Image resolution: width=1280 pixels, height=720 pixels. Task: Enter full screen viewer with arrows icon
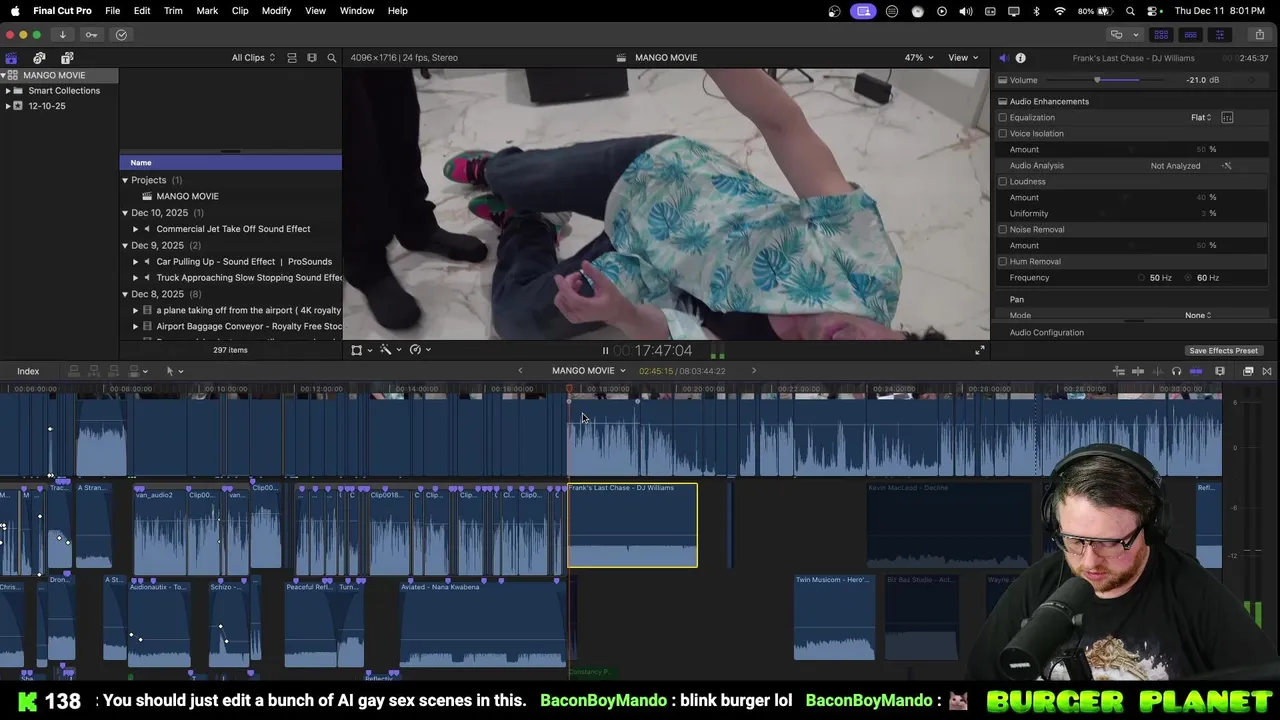[980, 350]
